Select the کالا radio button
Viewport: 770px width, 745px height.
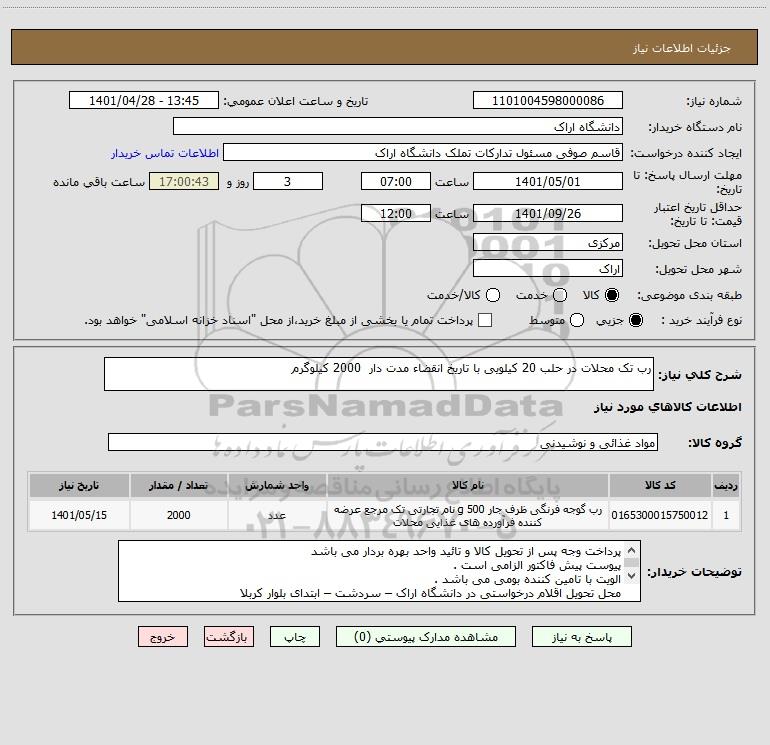point(612,295)
